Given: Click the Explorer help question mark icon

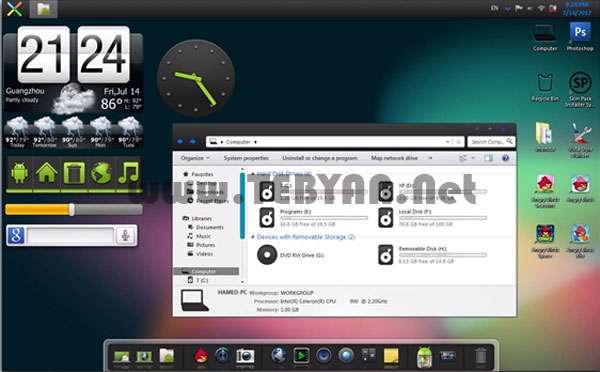Looking at the screenshot, I should pyautogui.click(x=505, y=158).
